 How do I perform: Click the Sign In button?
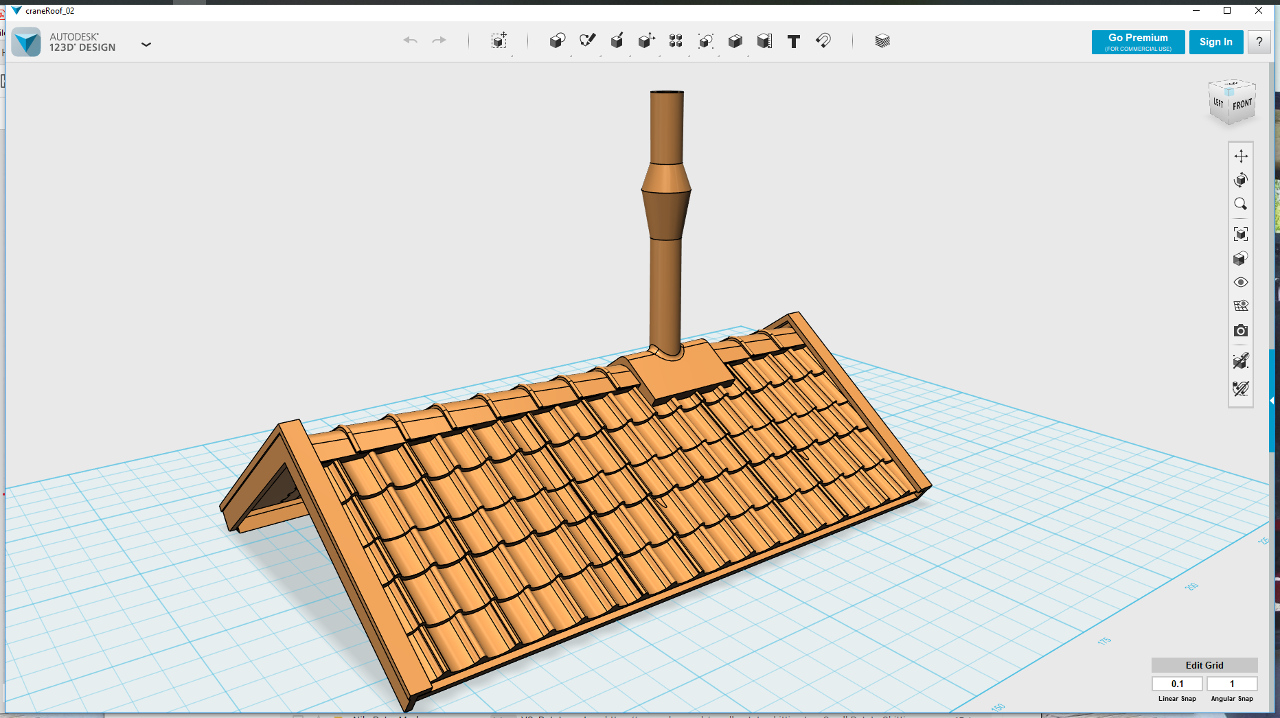[1216, 42]
